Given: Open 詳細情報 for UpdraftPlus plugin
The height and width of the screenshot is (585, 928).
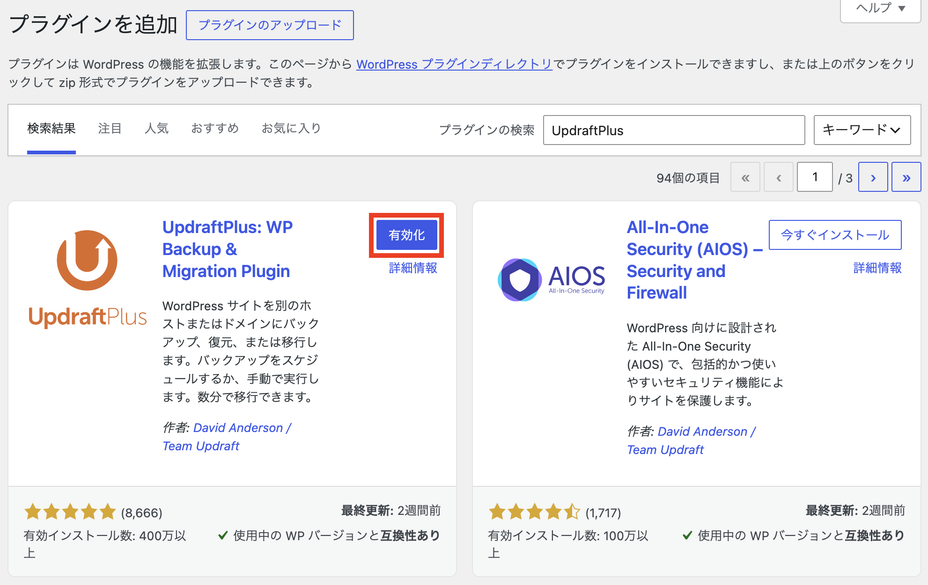Looking at the screenshot, I should point(413,268).
